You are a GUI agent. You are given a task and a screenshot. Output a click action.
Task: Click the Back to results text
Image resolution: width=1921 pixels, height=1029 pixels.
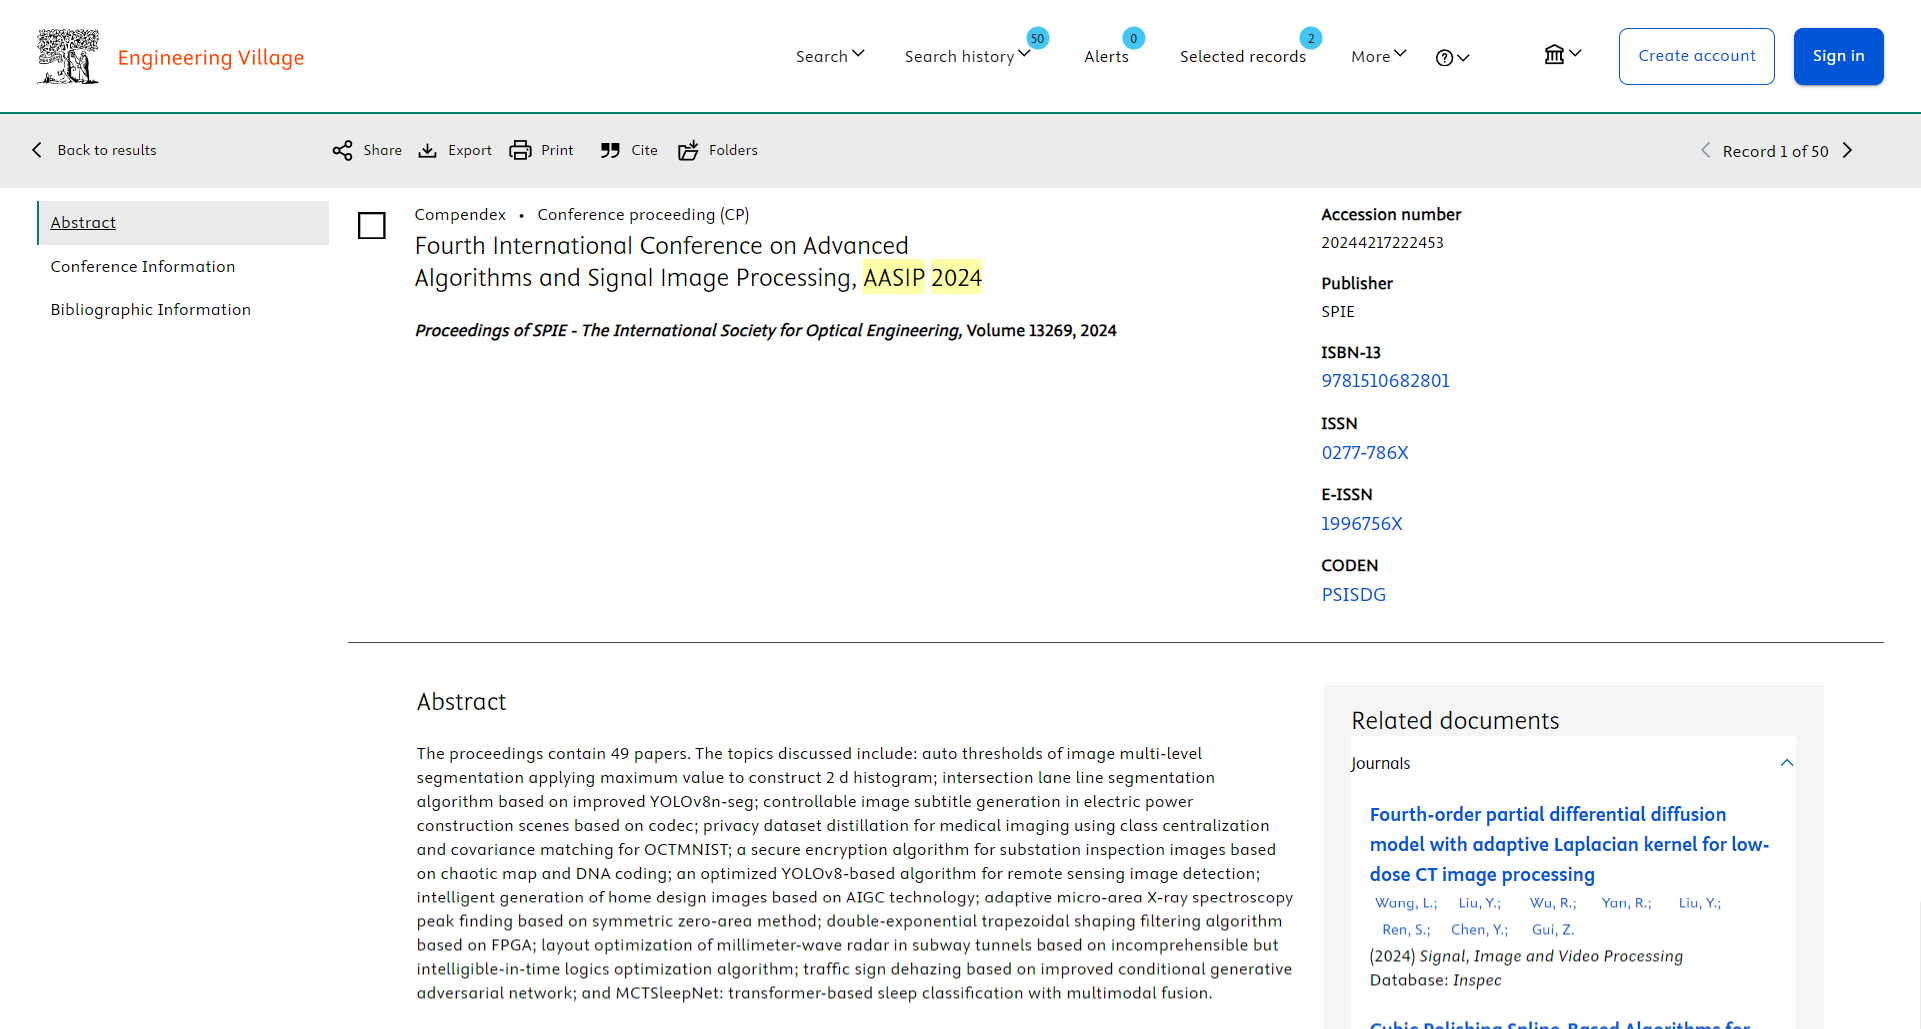pos(107,151)
